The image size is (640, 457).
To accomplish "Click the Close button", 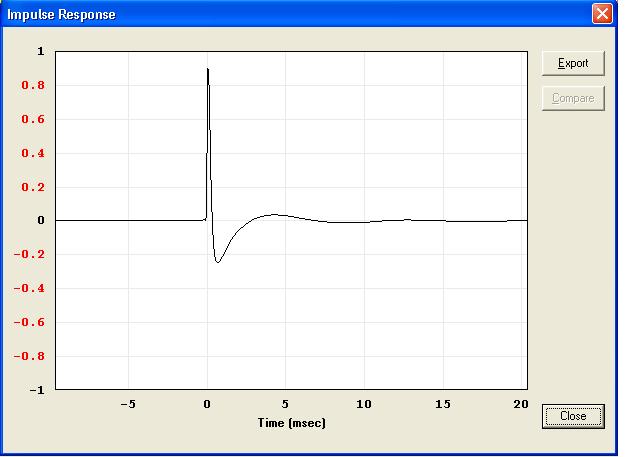I will pyautogui.click(x=573, y=416).
